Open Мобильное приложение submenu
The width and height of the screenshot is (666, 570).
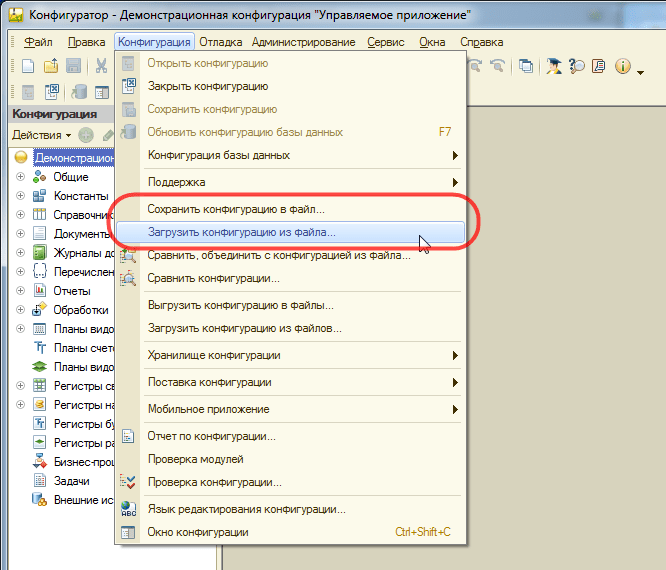click(291, 409)
